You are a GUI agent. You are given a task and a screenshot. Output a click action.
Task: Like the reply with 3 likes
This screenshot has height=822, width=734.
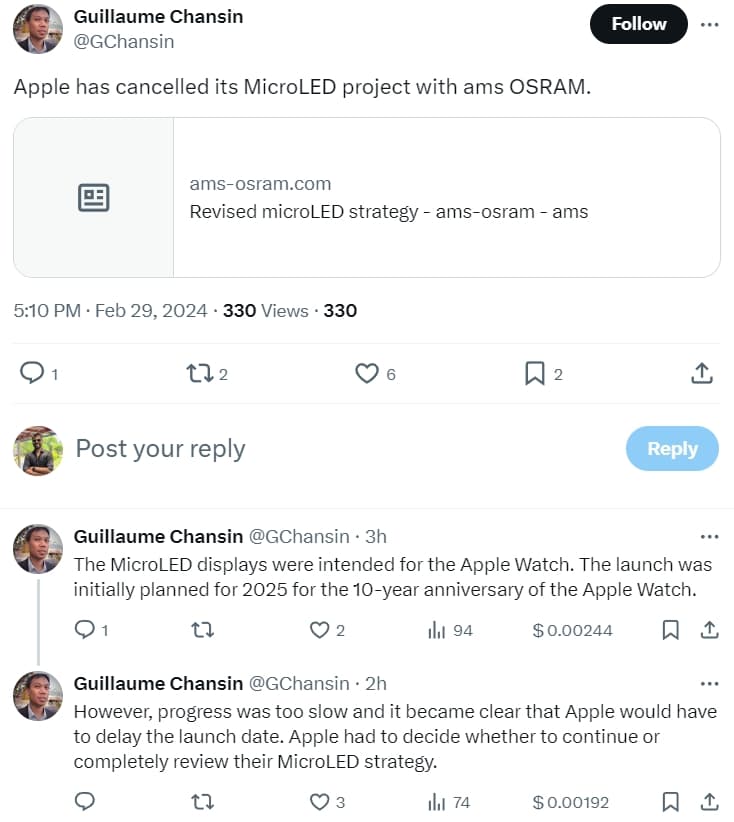tap(320, 801)
